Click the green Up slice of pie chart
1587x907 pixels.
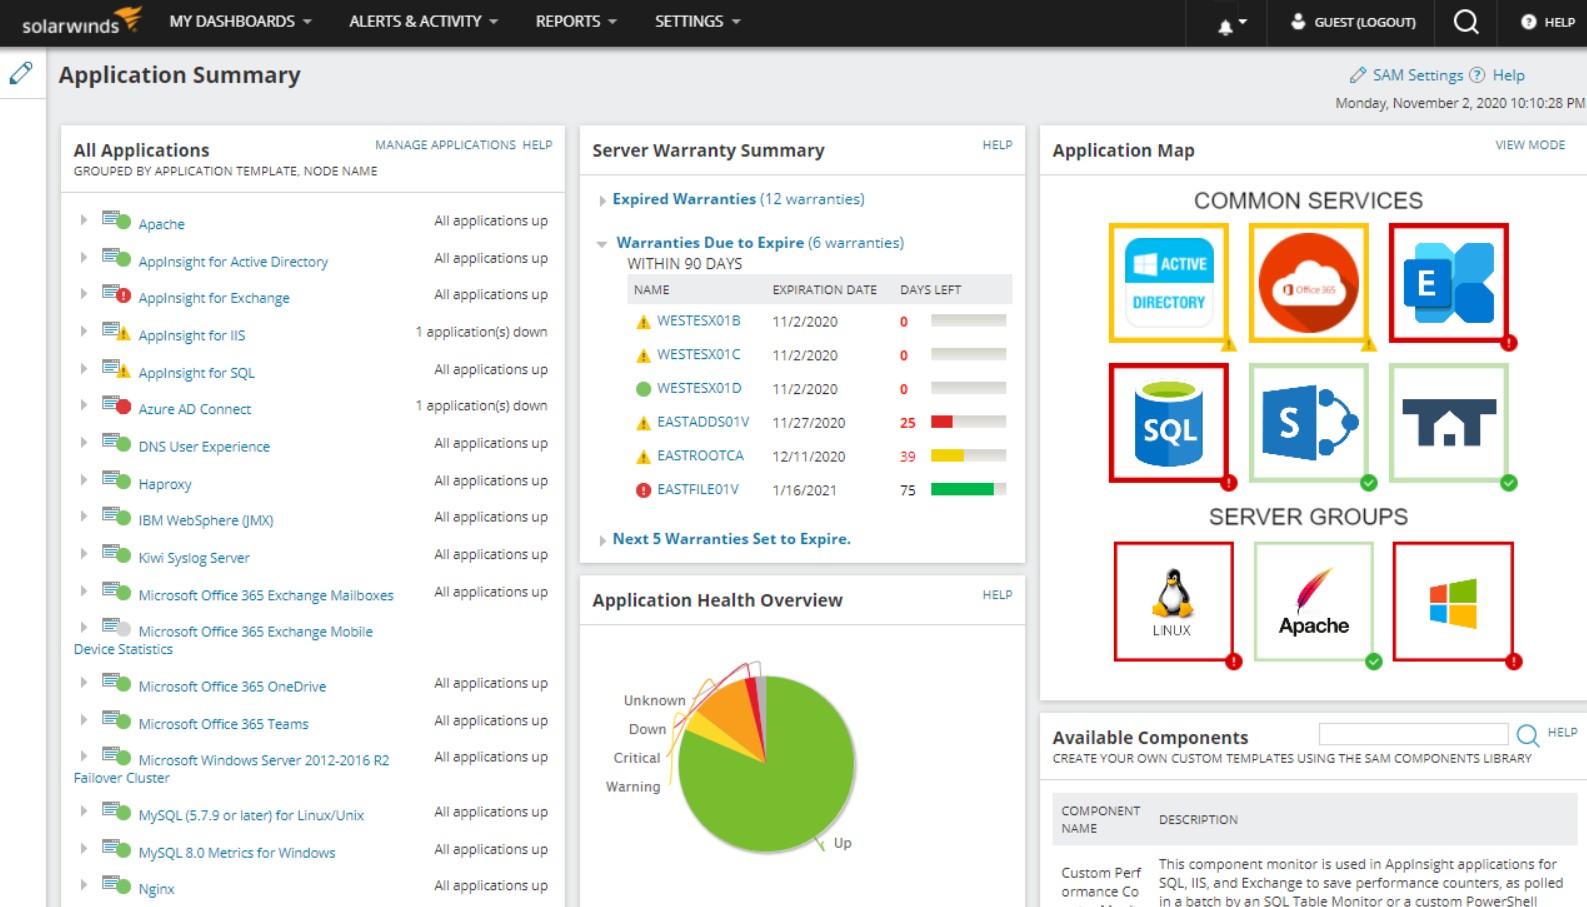coord(780,790)
